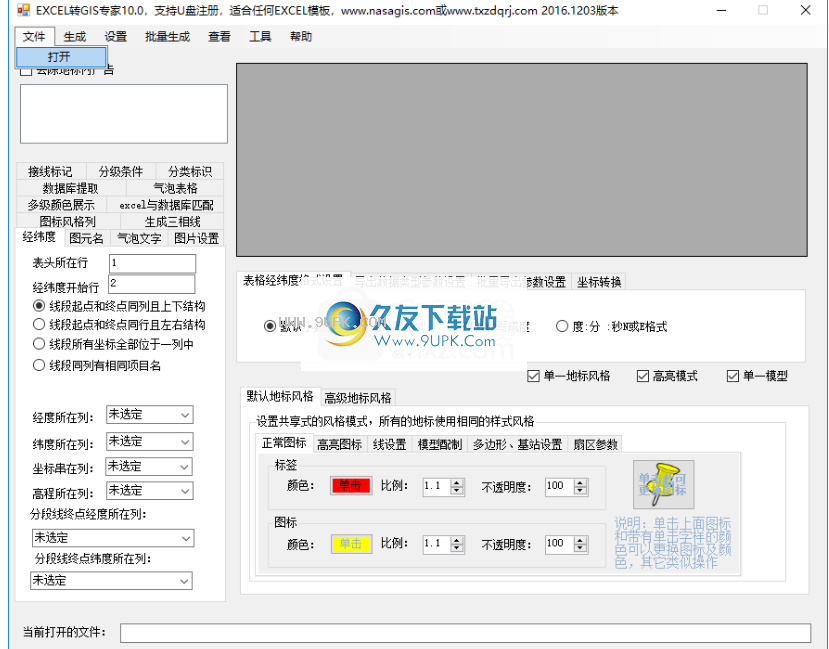Viewport: 829px width, 649px height.
Task: Click the empty list box under the file menu
Action: [124, 114]
